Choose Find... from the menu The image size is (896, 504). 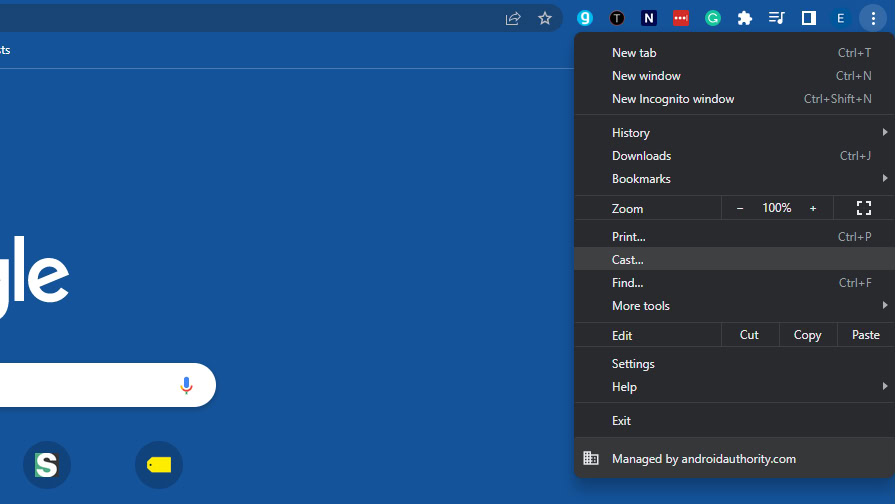point(734,283)
